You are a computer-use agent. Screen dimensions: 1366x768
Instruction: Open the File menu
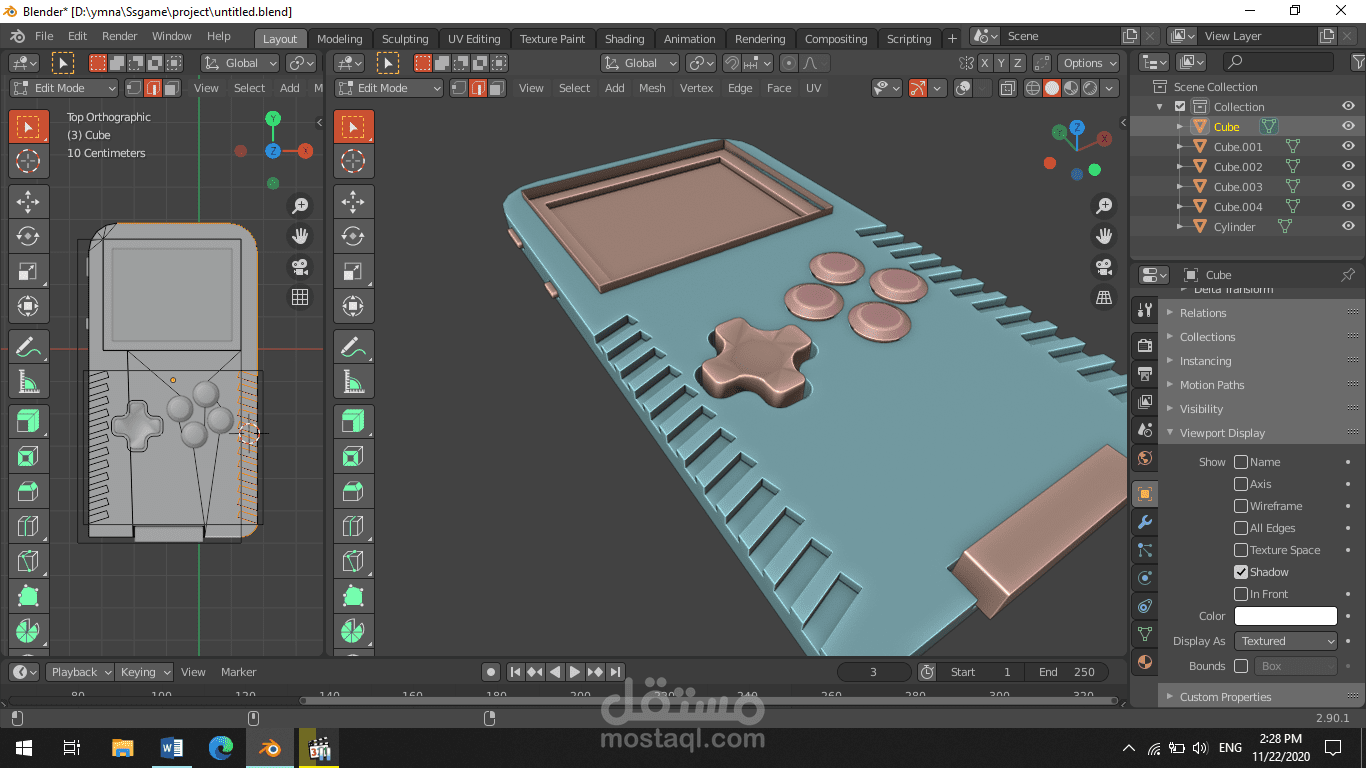pyautogui.click(x=44, y=36)
